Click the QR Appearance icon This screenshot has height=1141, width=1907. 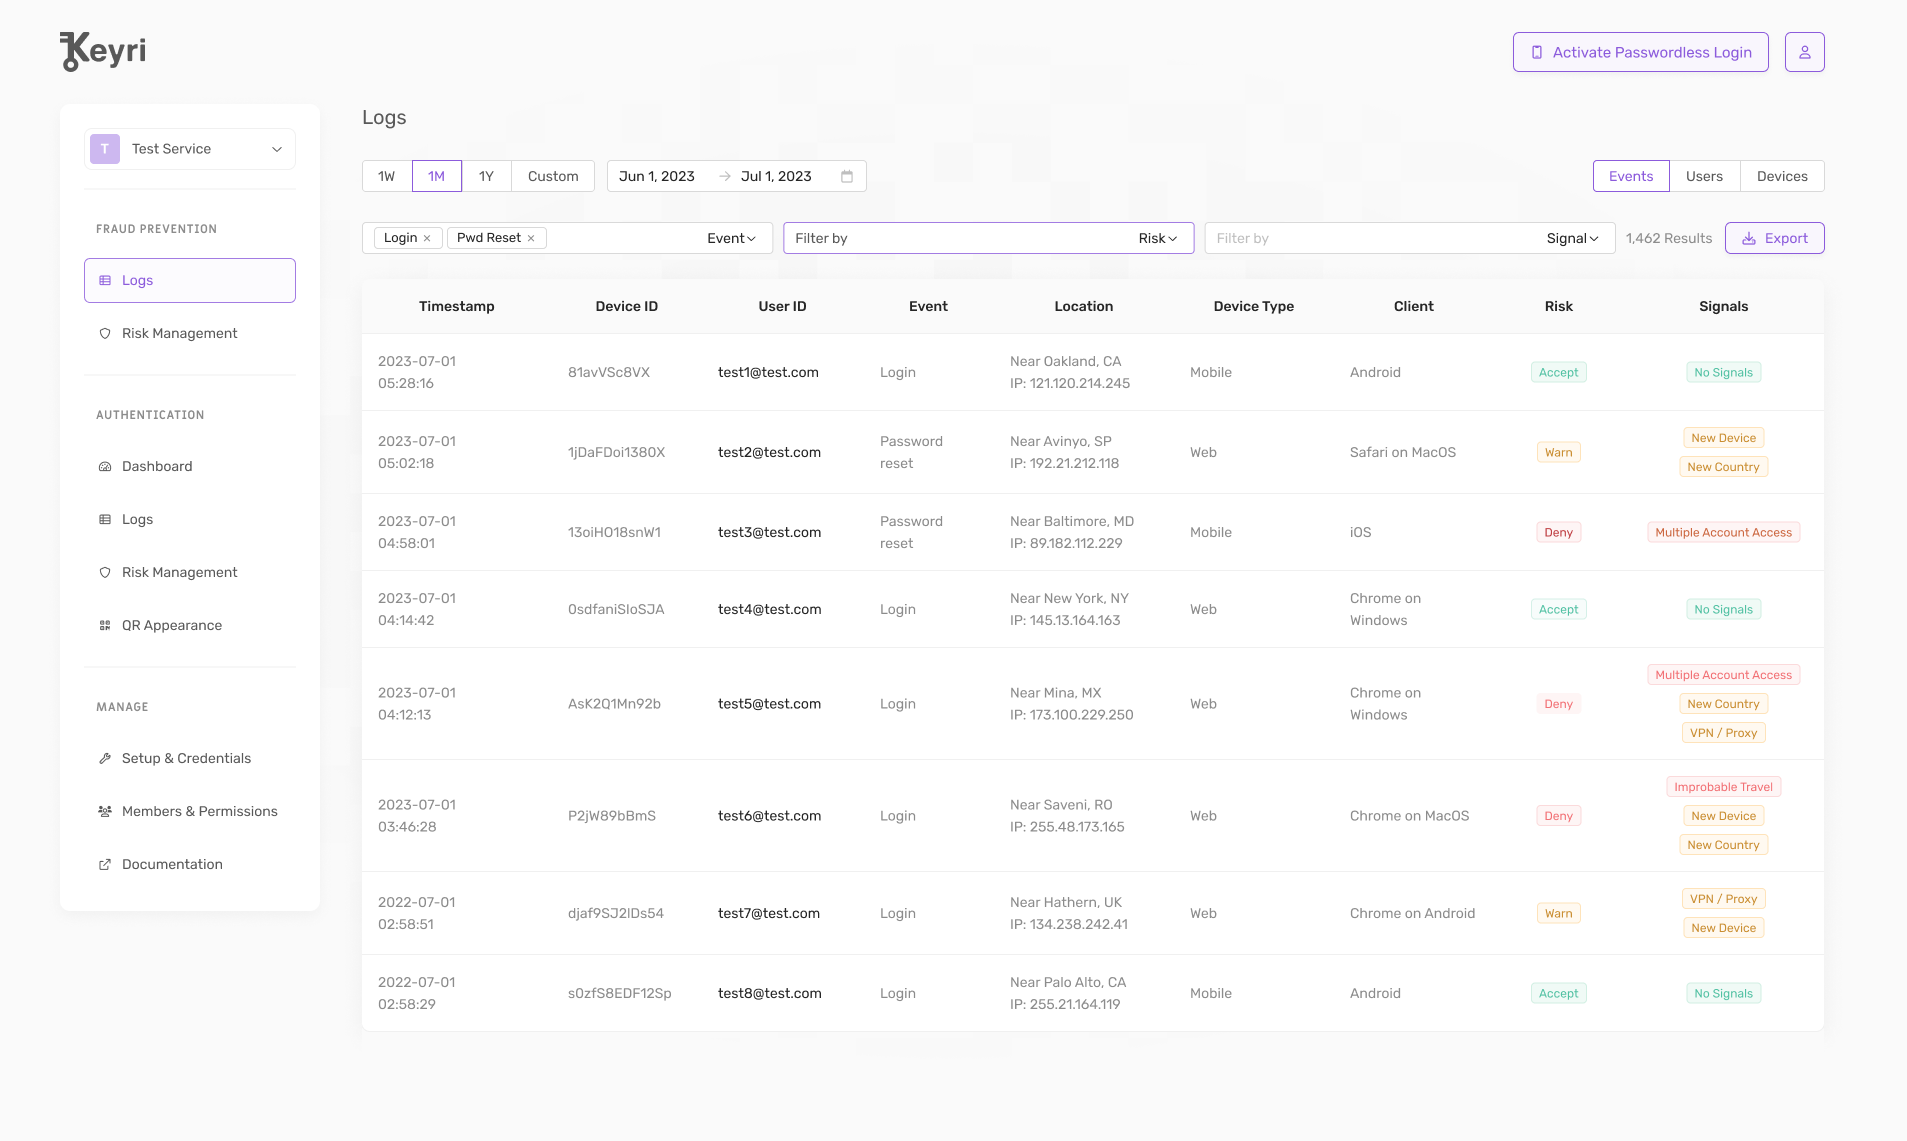106,625
